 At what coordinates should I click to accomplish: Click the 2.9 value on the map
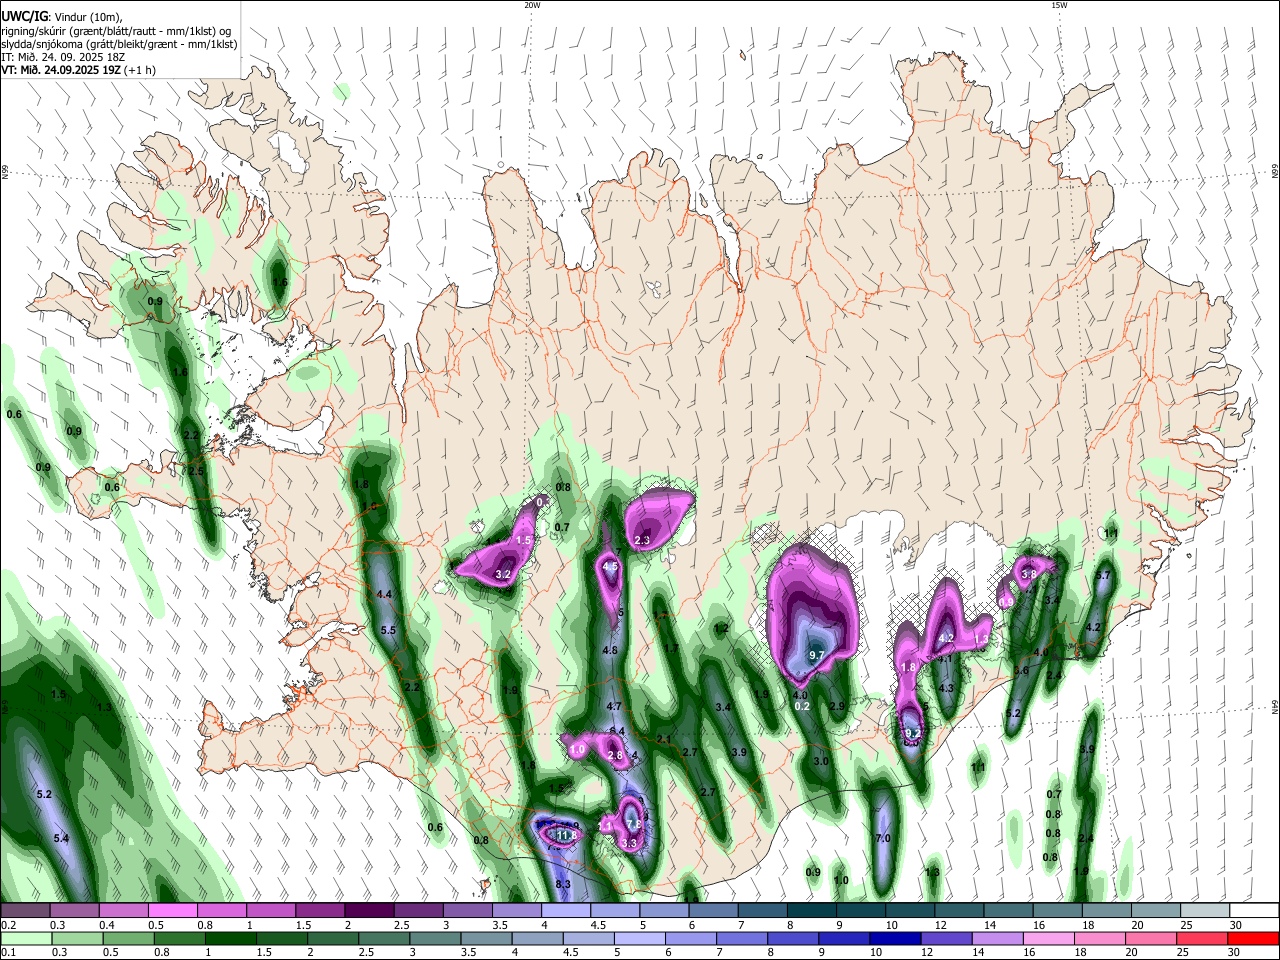838,706
